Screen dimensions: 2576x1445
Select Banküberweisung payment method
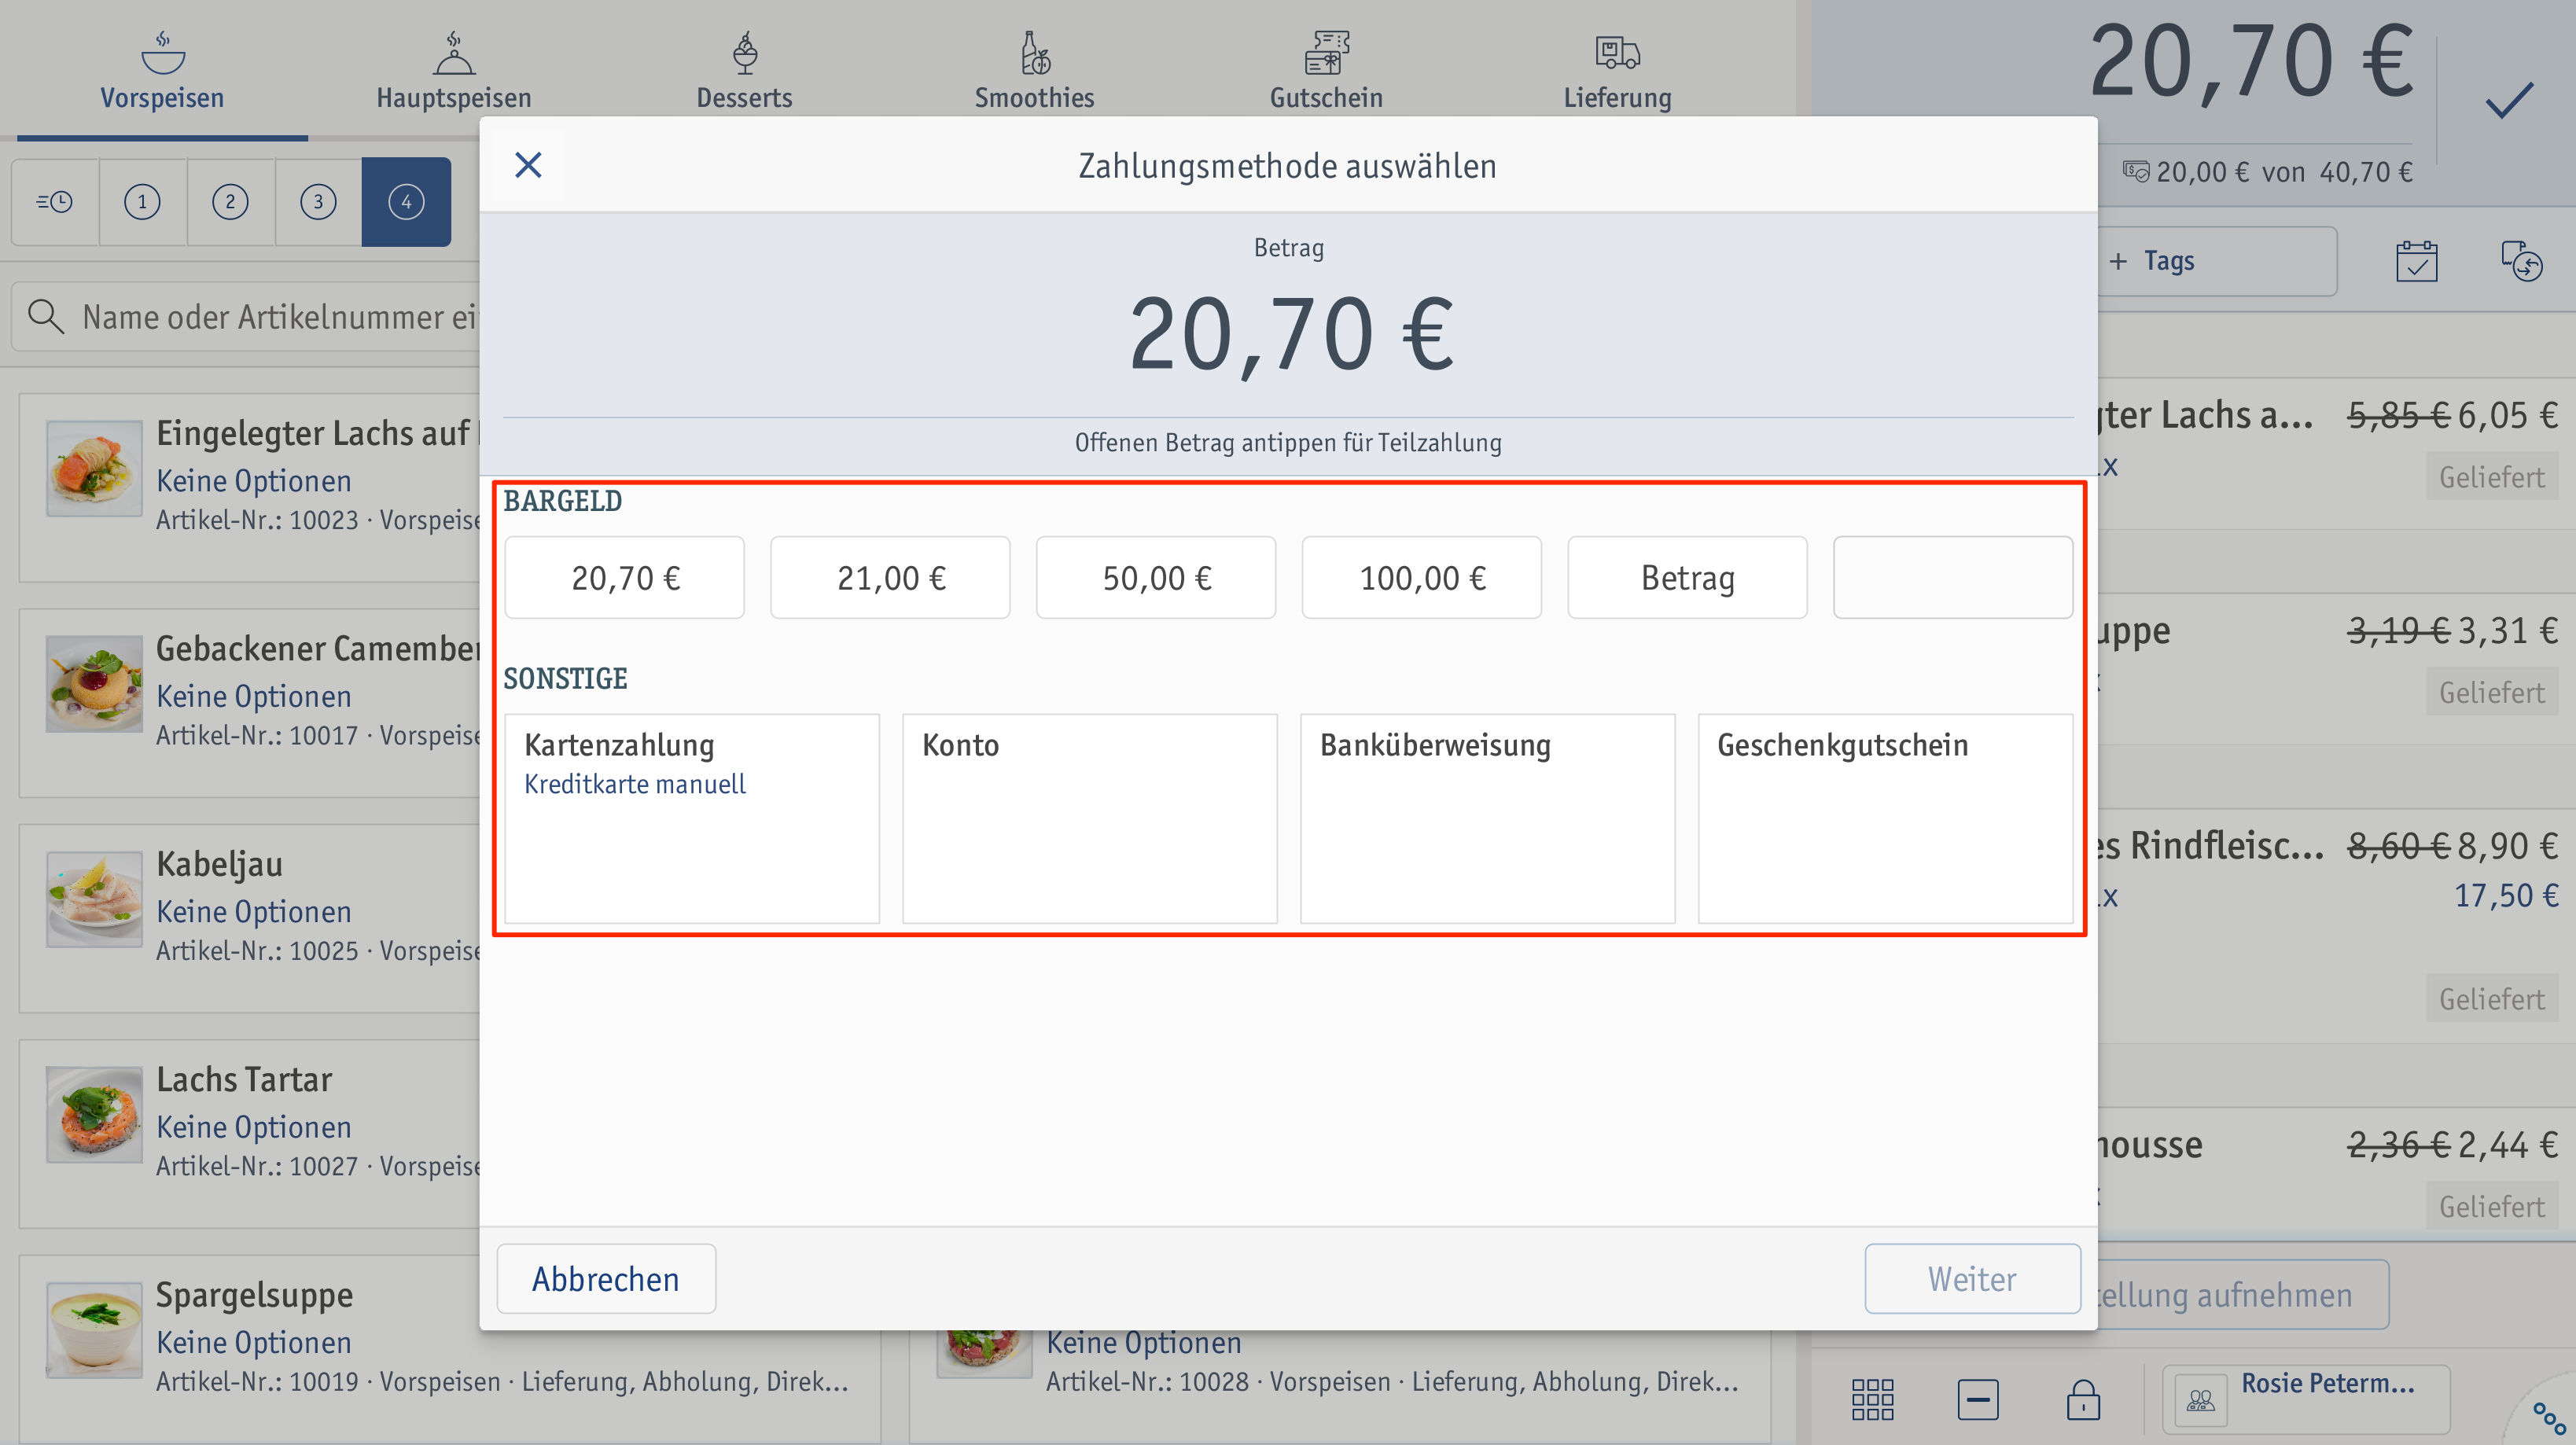click(1488, 818)
